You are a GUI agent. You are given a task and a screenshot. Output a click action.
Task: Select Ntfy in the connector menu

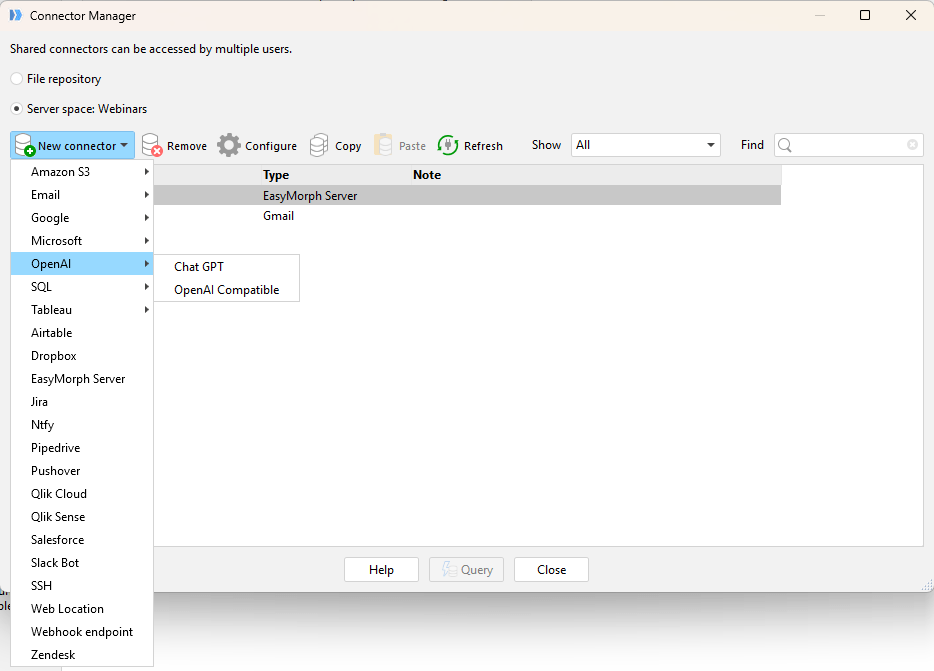(x=82, y=425)
